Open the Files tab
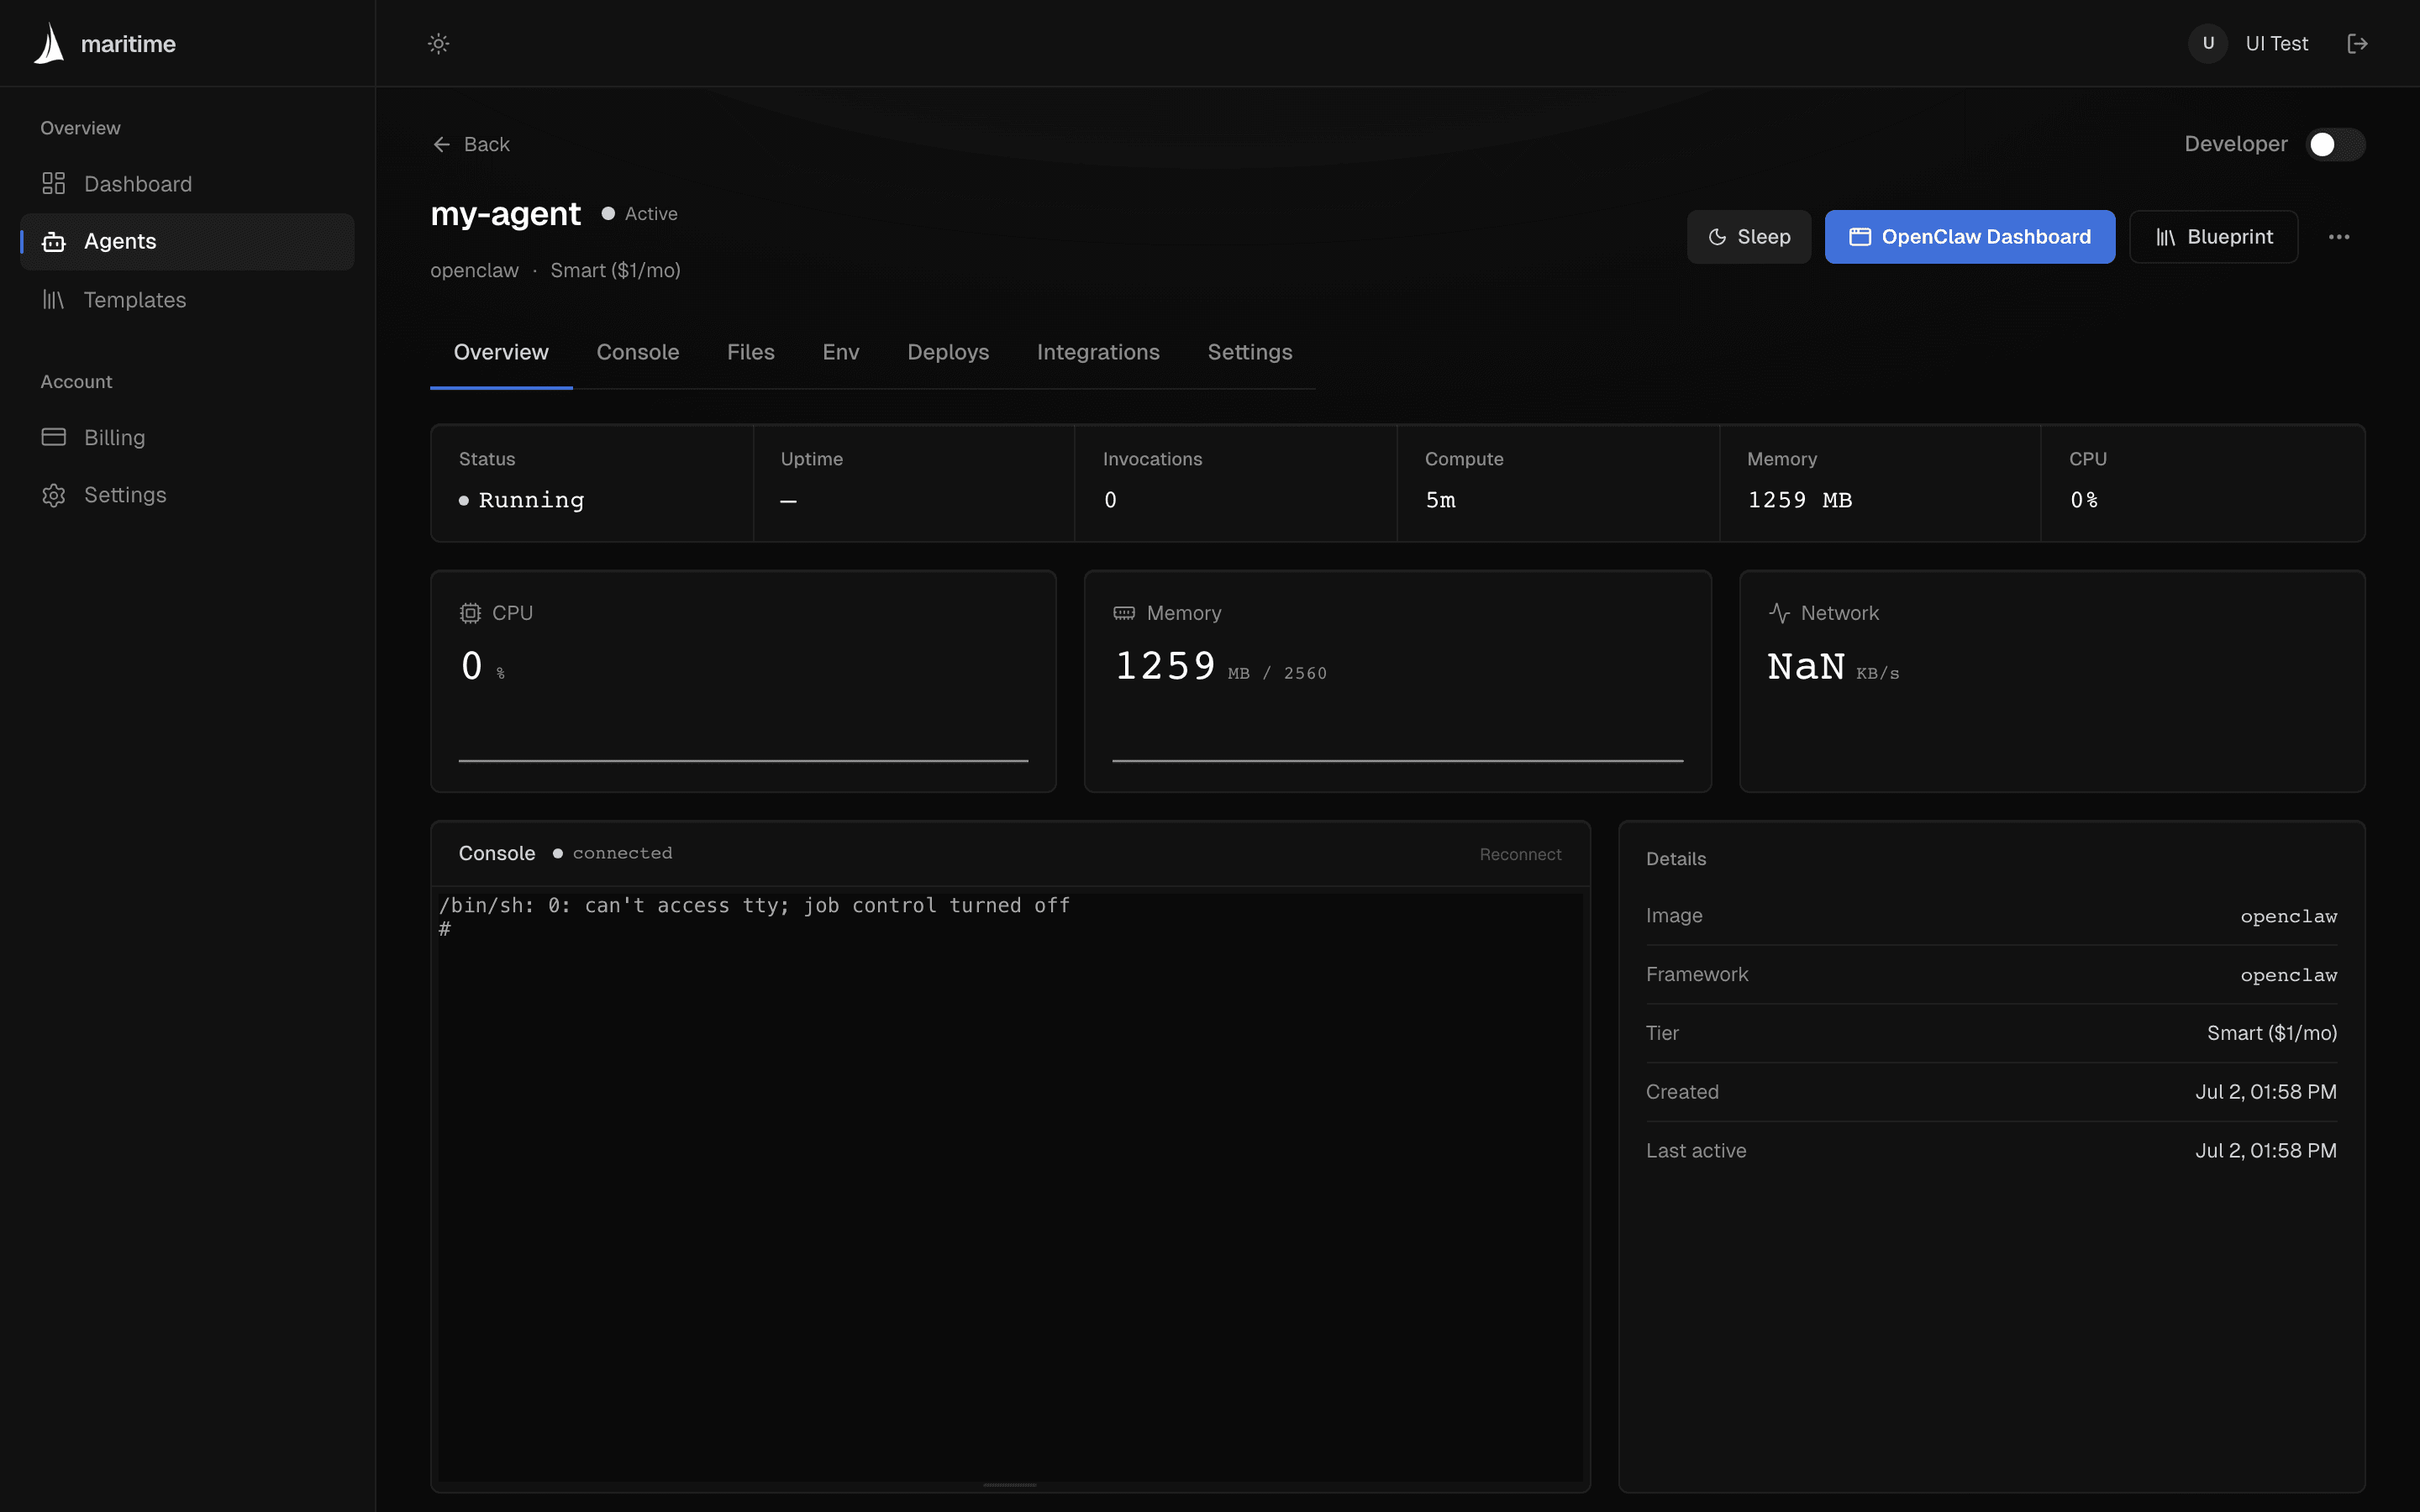The image size is (2420, 1512). click(751, 352)
